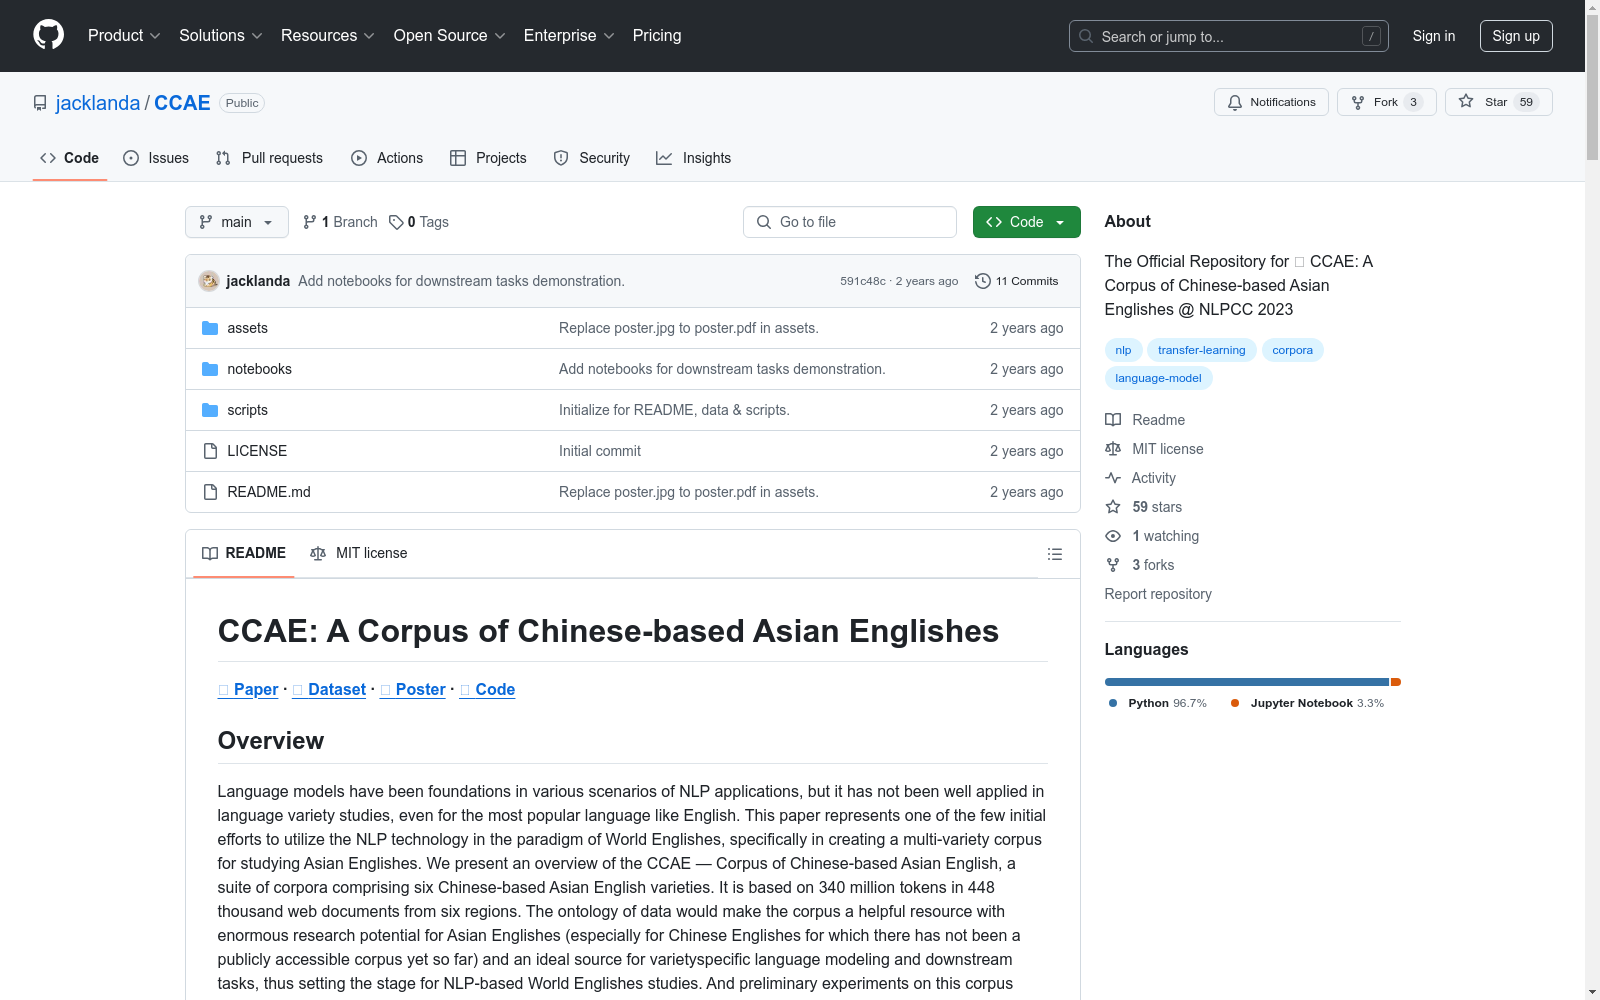Image resolution: width=1600 pixels, height=1000 pixels.
Task: Switch to the MIT license tab
Action: (359, 553)
